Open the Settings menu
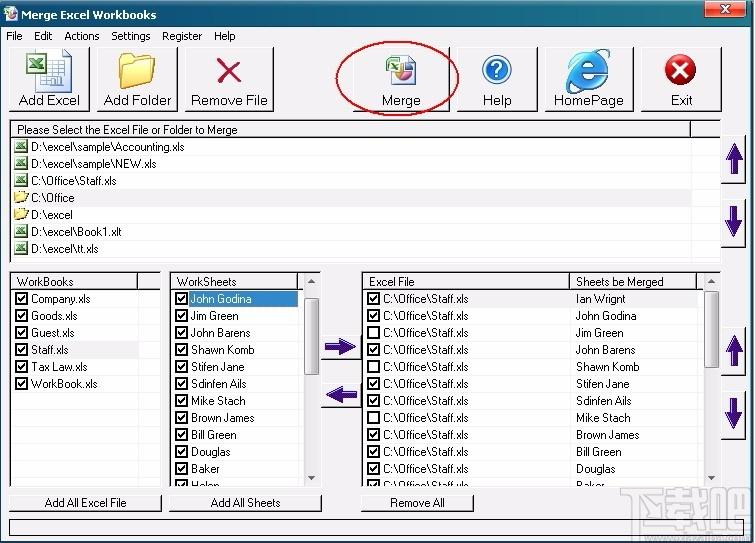Viewport: 755px width, 543px height. click(x=130, y=36)
